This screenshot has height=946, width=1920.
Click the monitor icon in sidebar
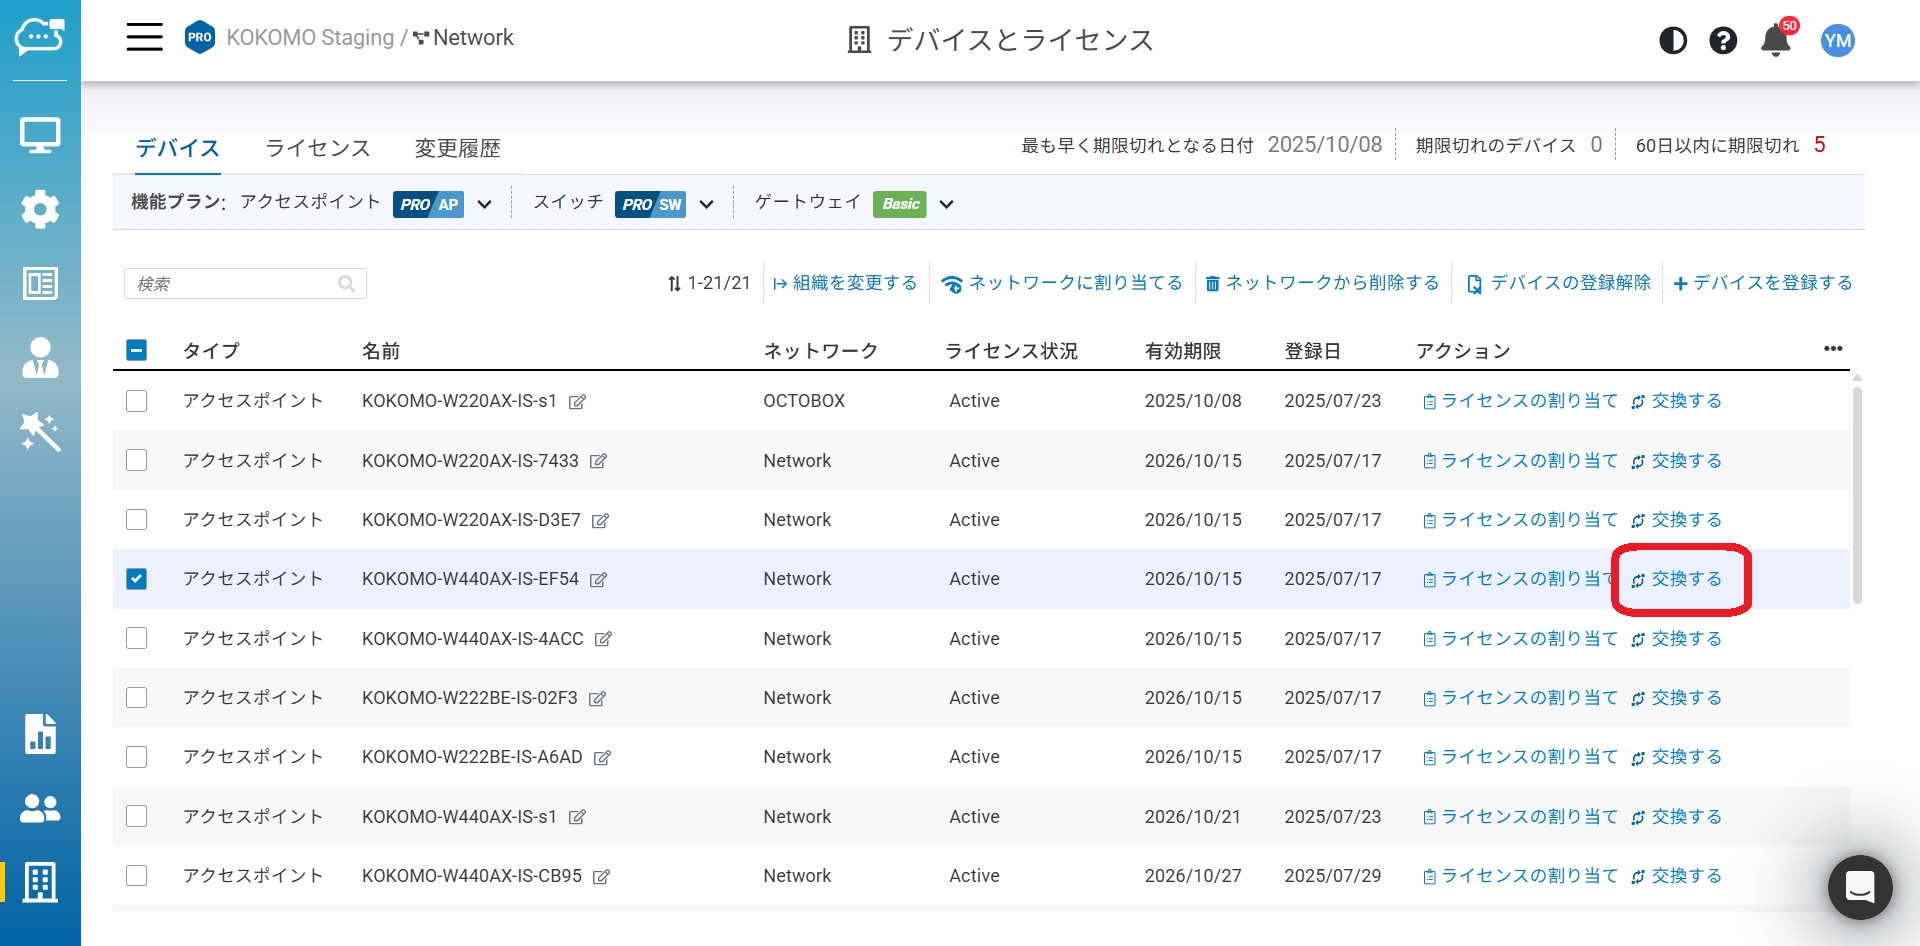click(40, 135)
